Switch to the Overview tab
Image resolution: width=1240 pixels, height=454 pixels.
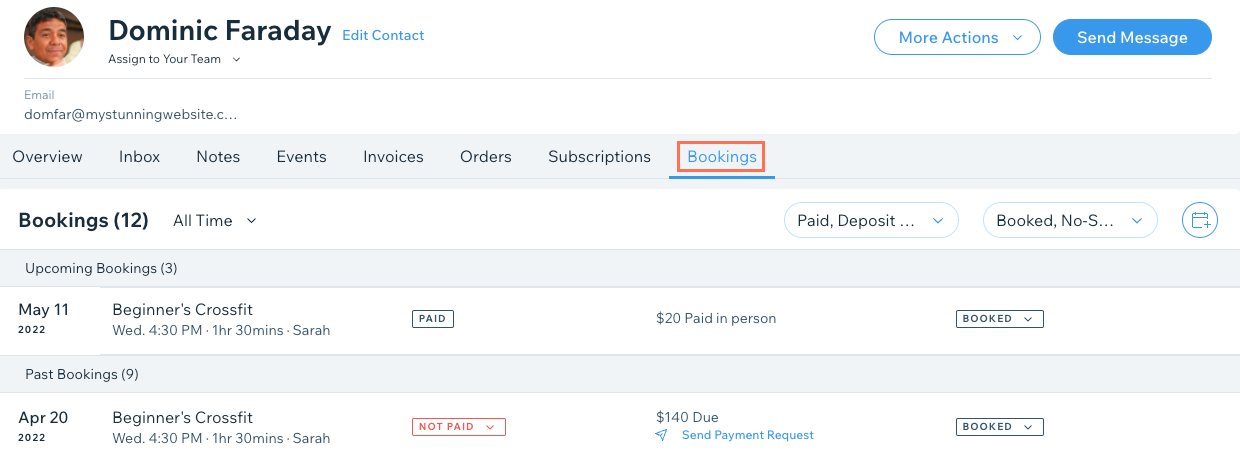[x=47, y=157]
